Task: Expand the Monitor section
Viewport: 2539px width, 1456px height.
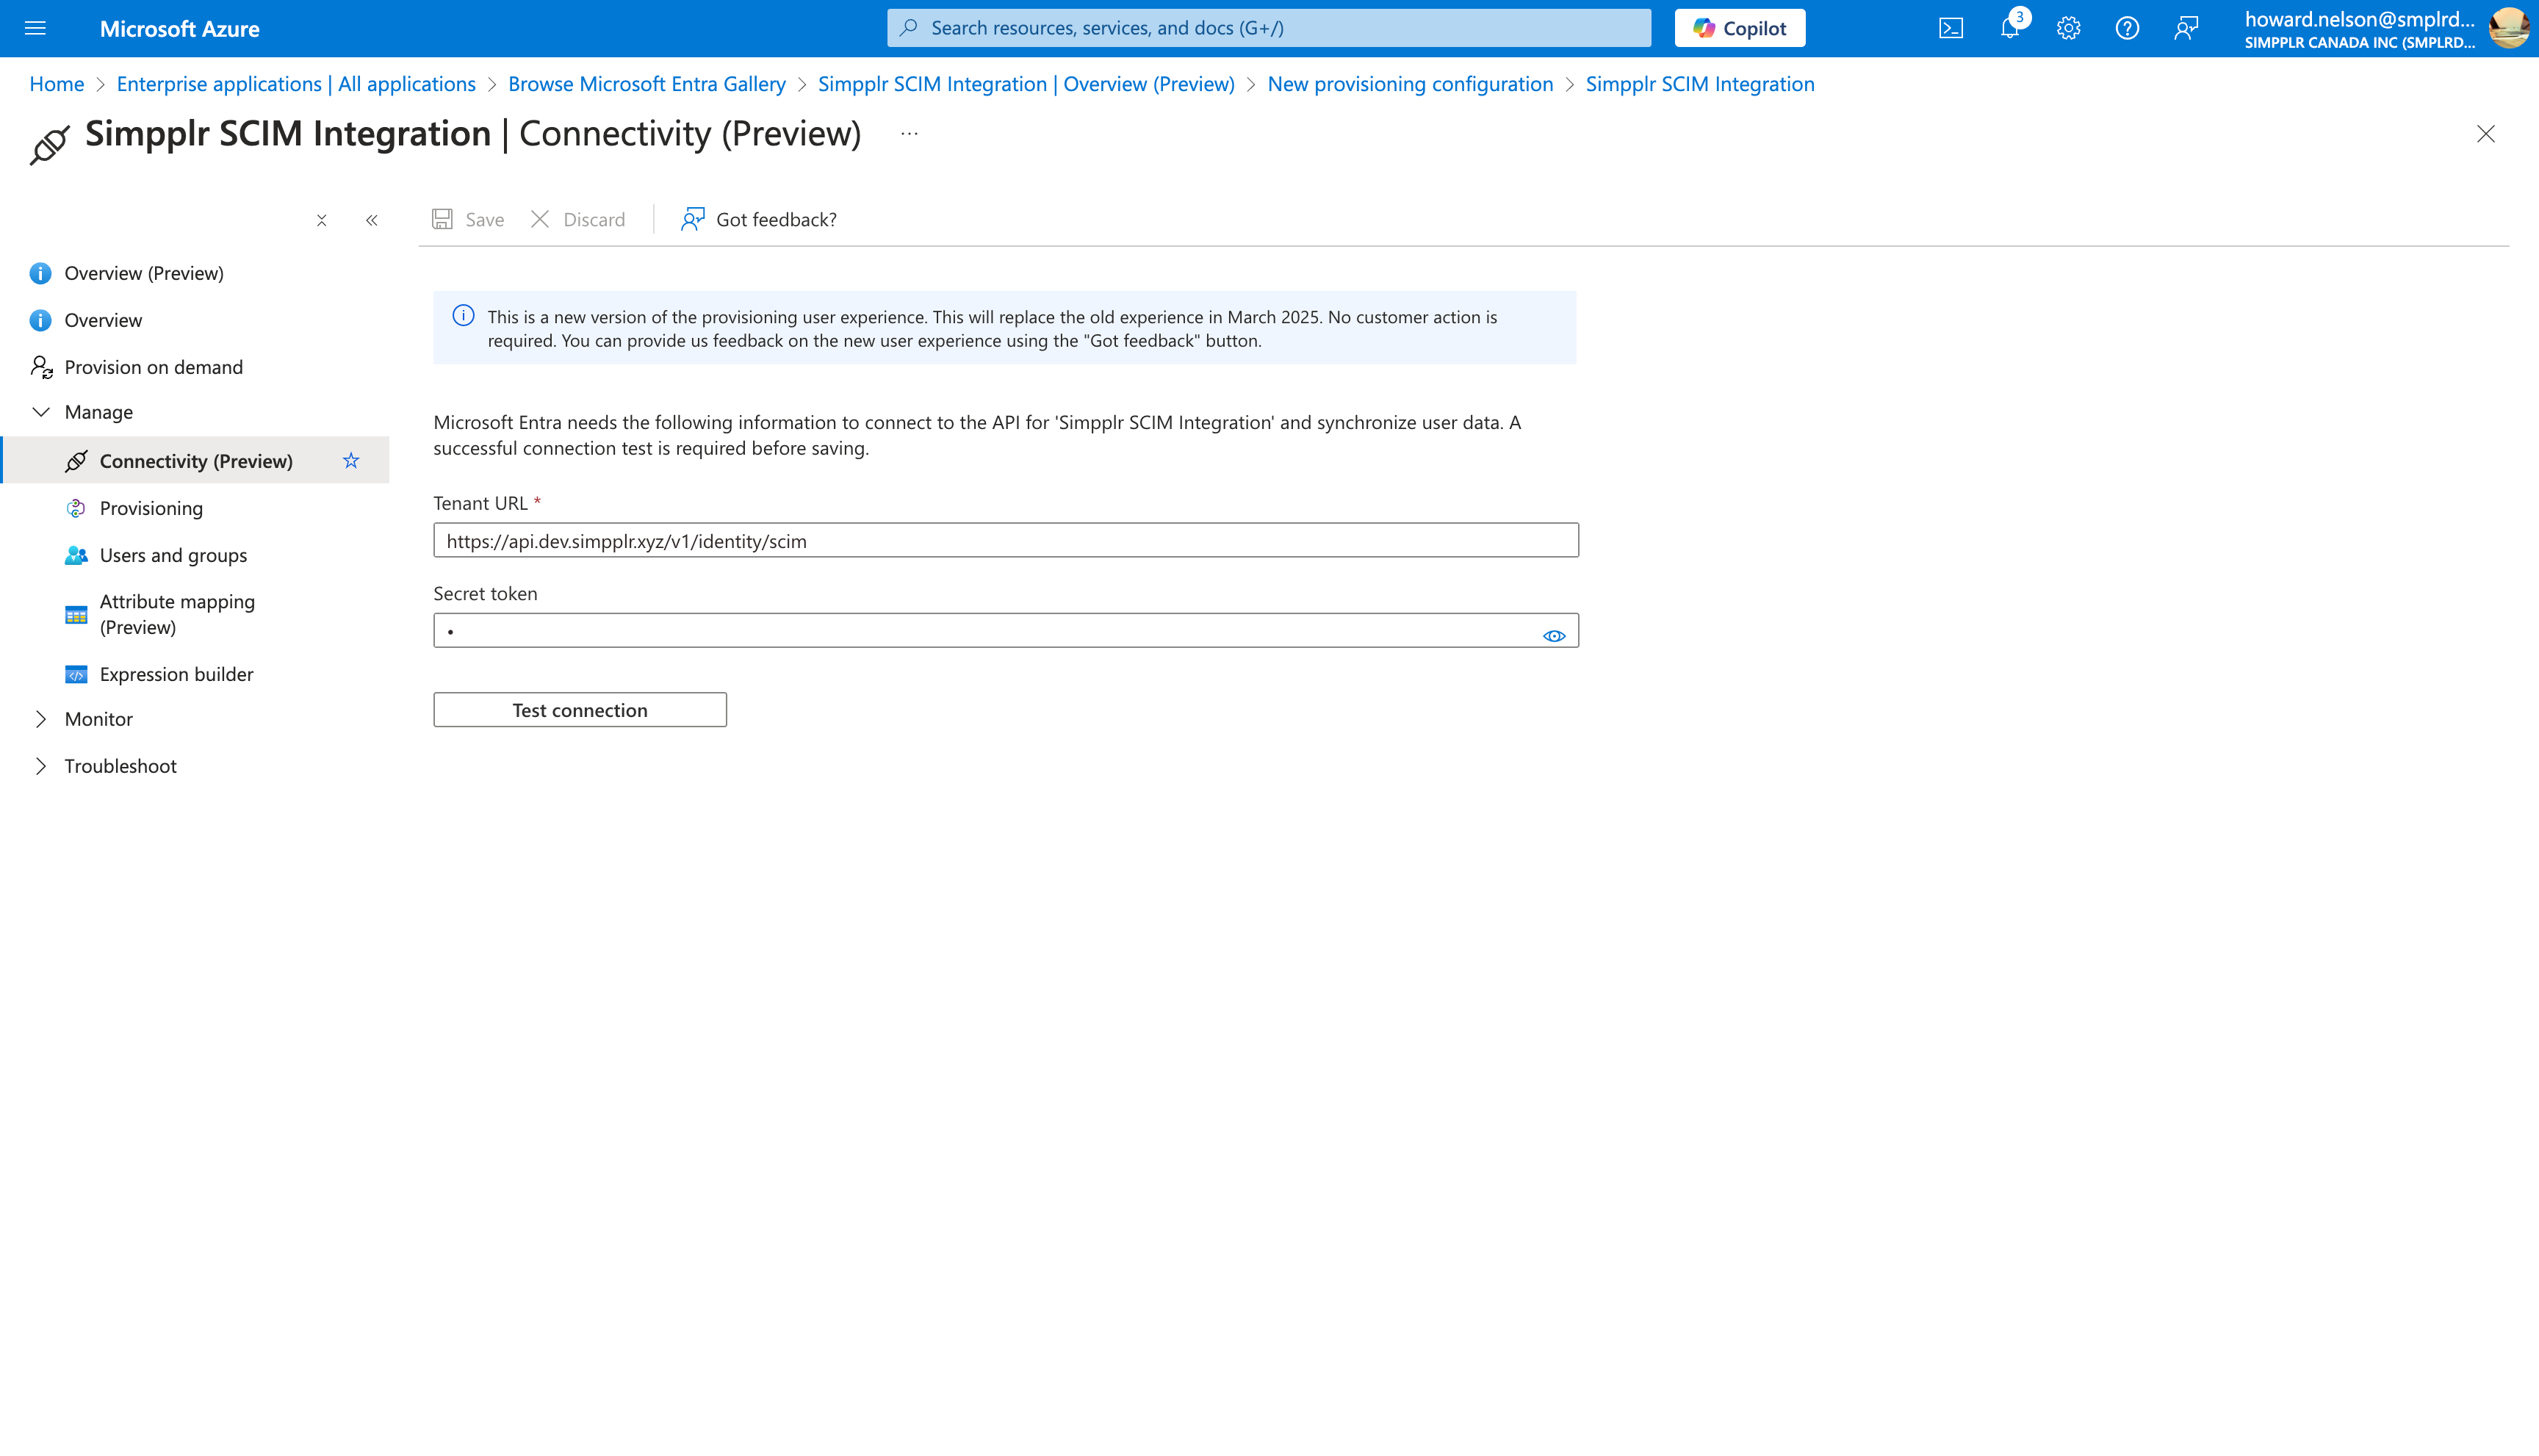Action: 41,719
